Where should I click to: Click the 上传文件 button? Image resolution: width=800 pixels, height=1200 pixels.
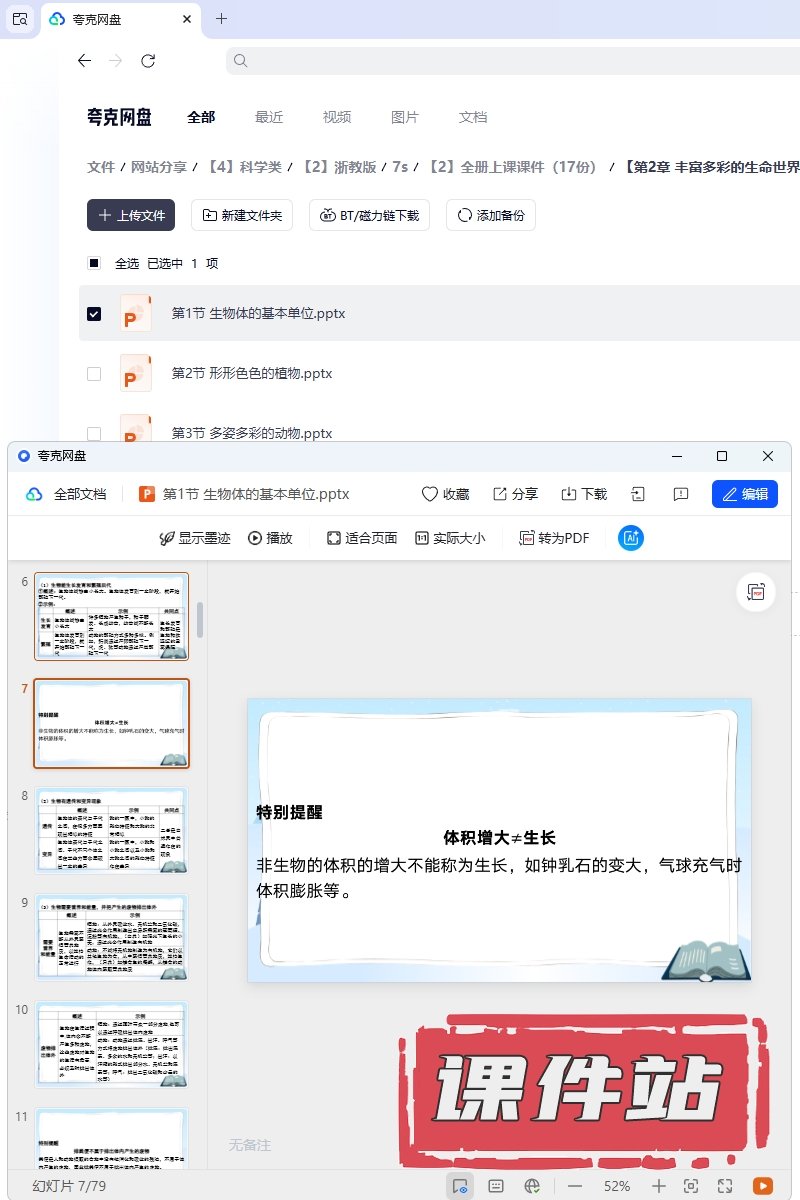pos(131,215)
